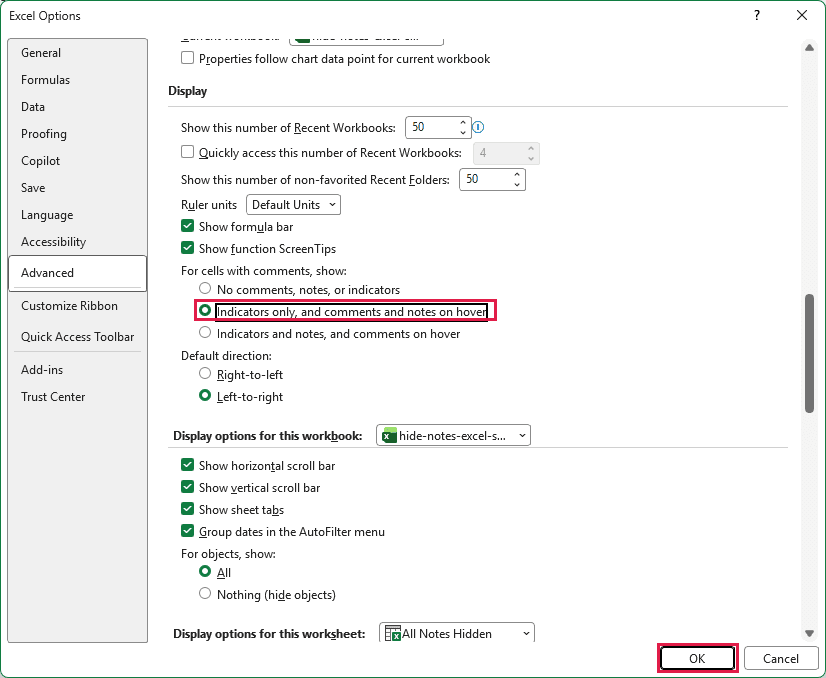
Task: Select Indicators only, comments and notes on hover
Action: point(205,311)
